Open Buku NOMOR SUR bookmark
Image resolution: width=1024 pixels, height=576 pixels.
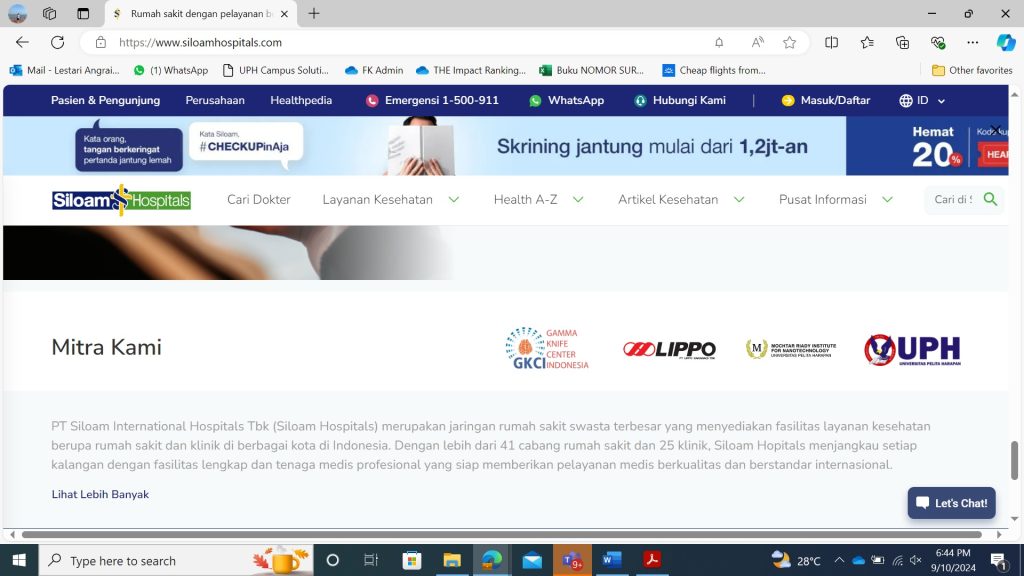(591, 70)
